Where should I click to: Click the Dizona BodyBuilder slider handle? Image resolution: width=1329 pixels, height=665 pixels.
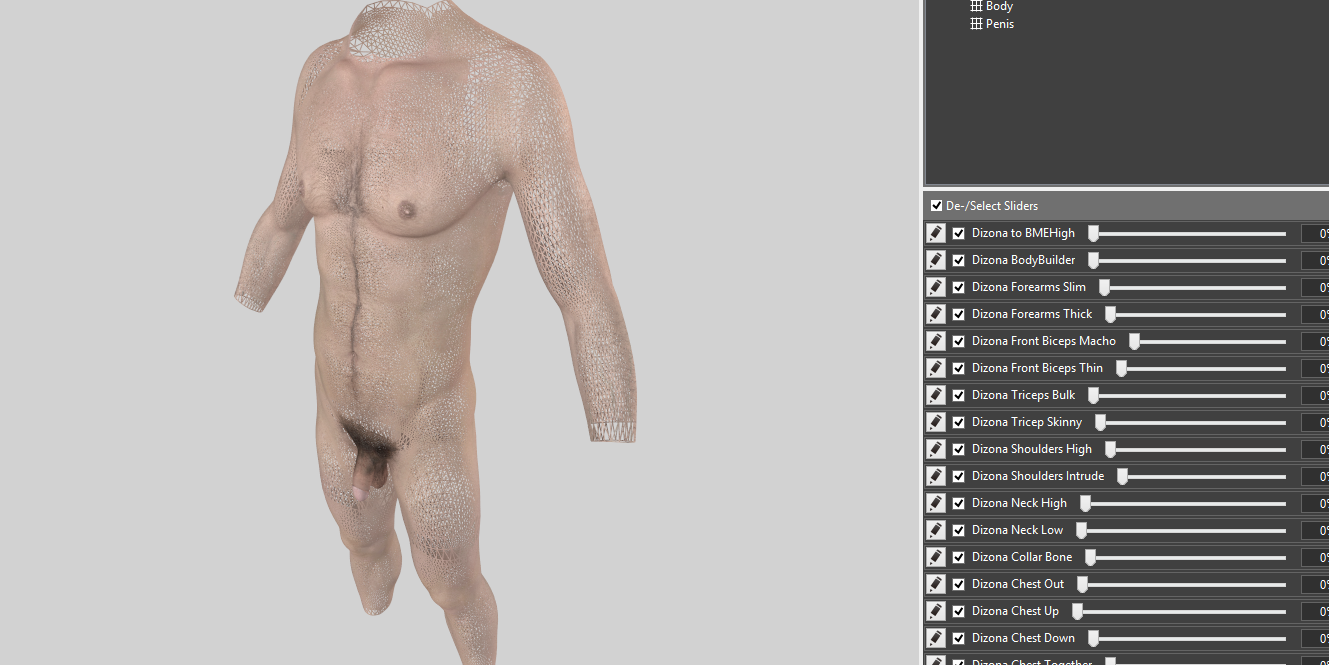[1093, 260]
